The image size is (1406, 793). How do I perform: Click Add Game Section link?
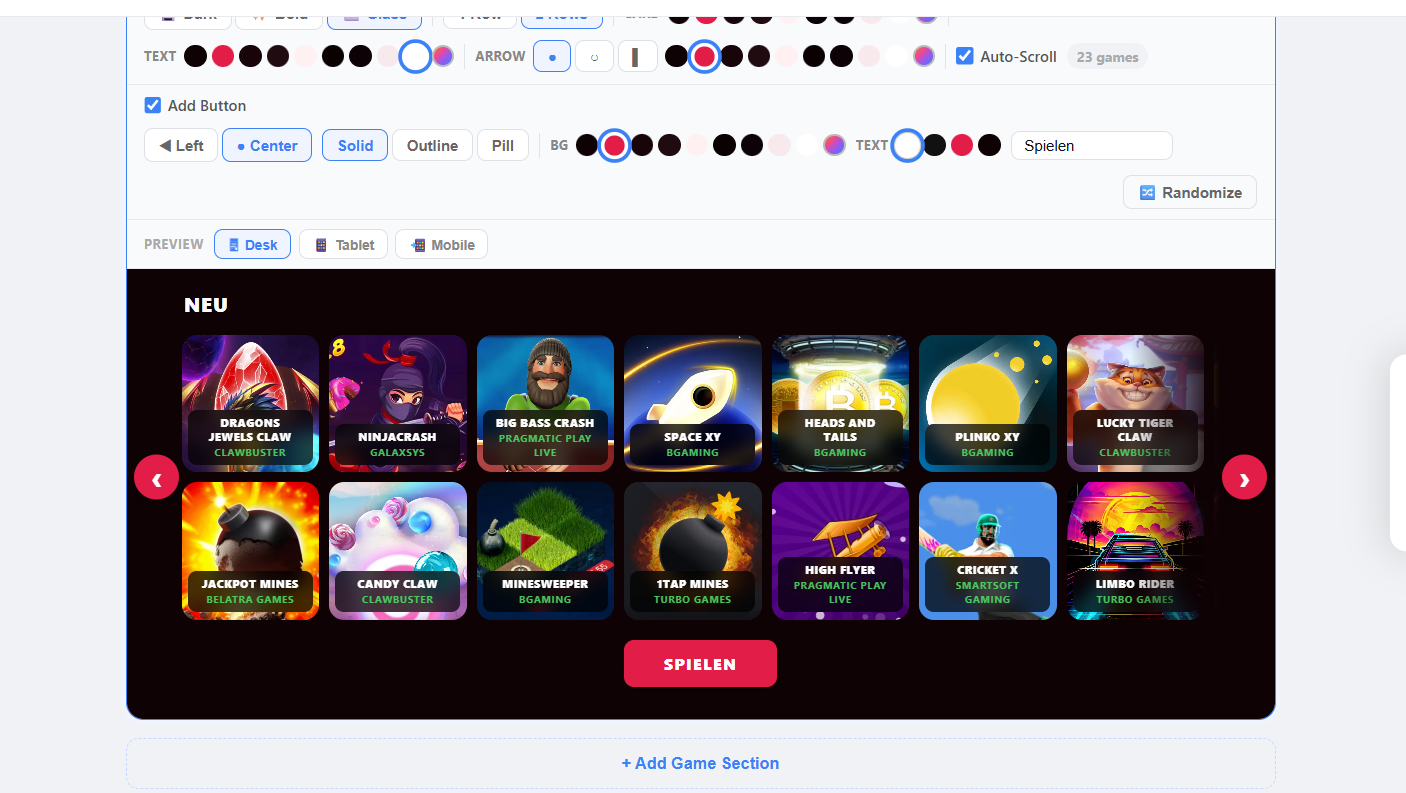tap(700, 763)
